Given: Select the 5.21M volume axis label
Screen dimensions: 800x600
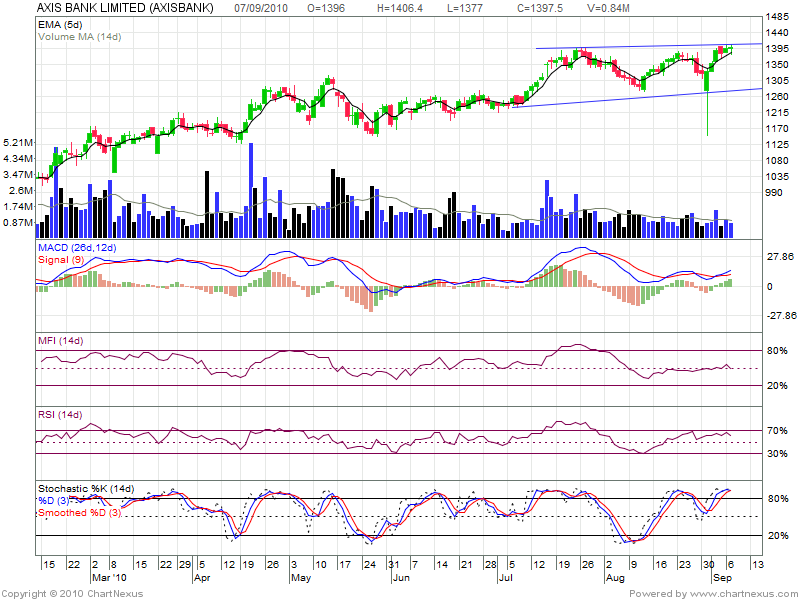Looking at the screenshot, I should (x=19, y=142).
